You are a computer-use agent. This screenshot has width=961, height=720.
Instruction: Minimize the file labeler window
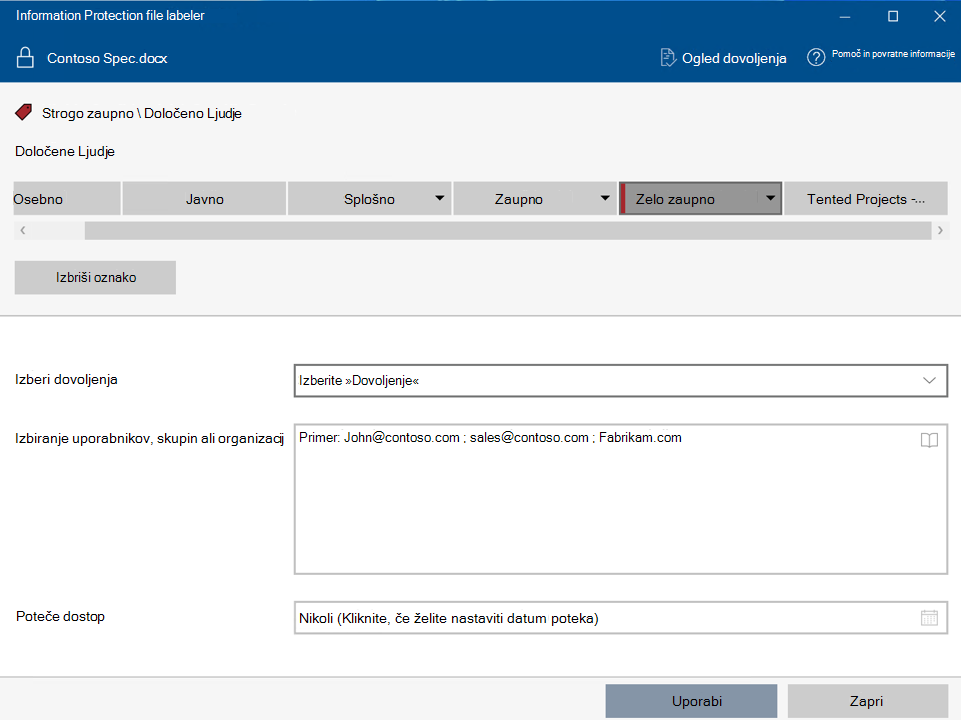(845, 16)
